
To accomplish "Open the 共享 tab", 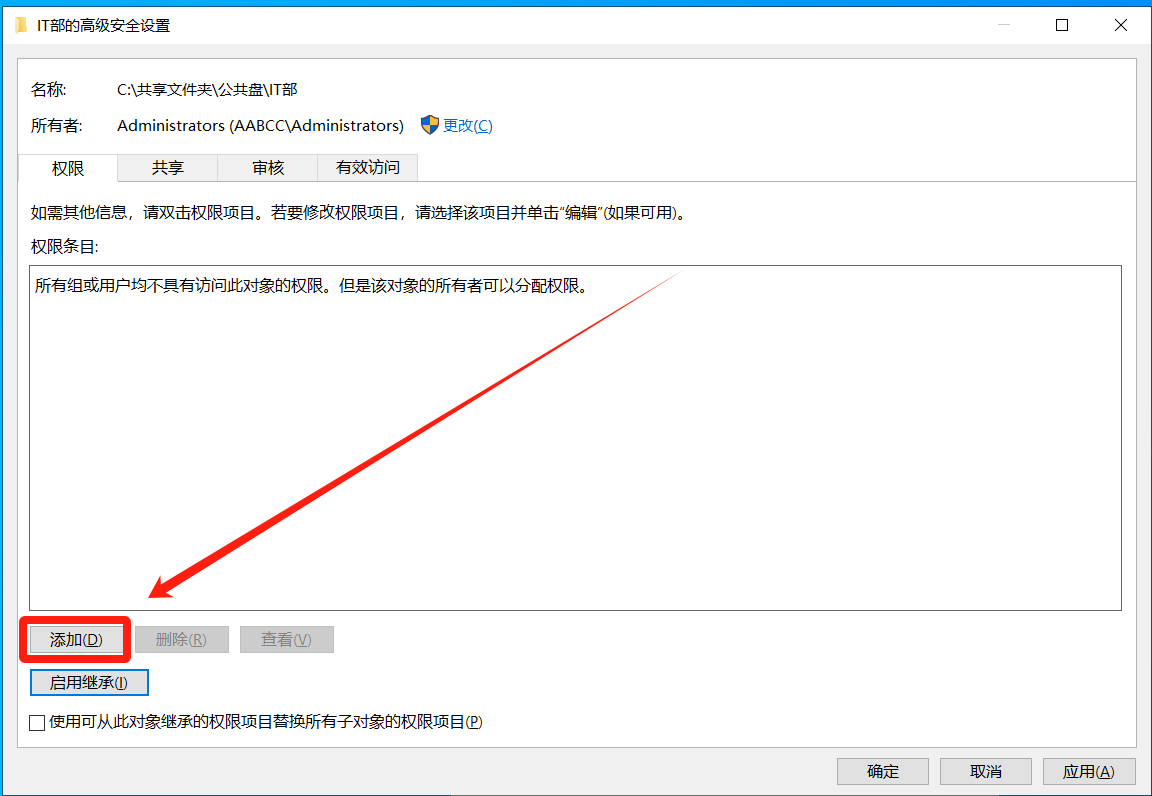I will pos(168,168).
